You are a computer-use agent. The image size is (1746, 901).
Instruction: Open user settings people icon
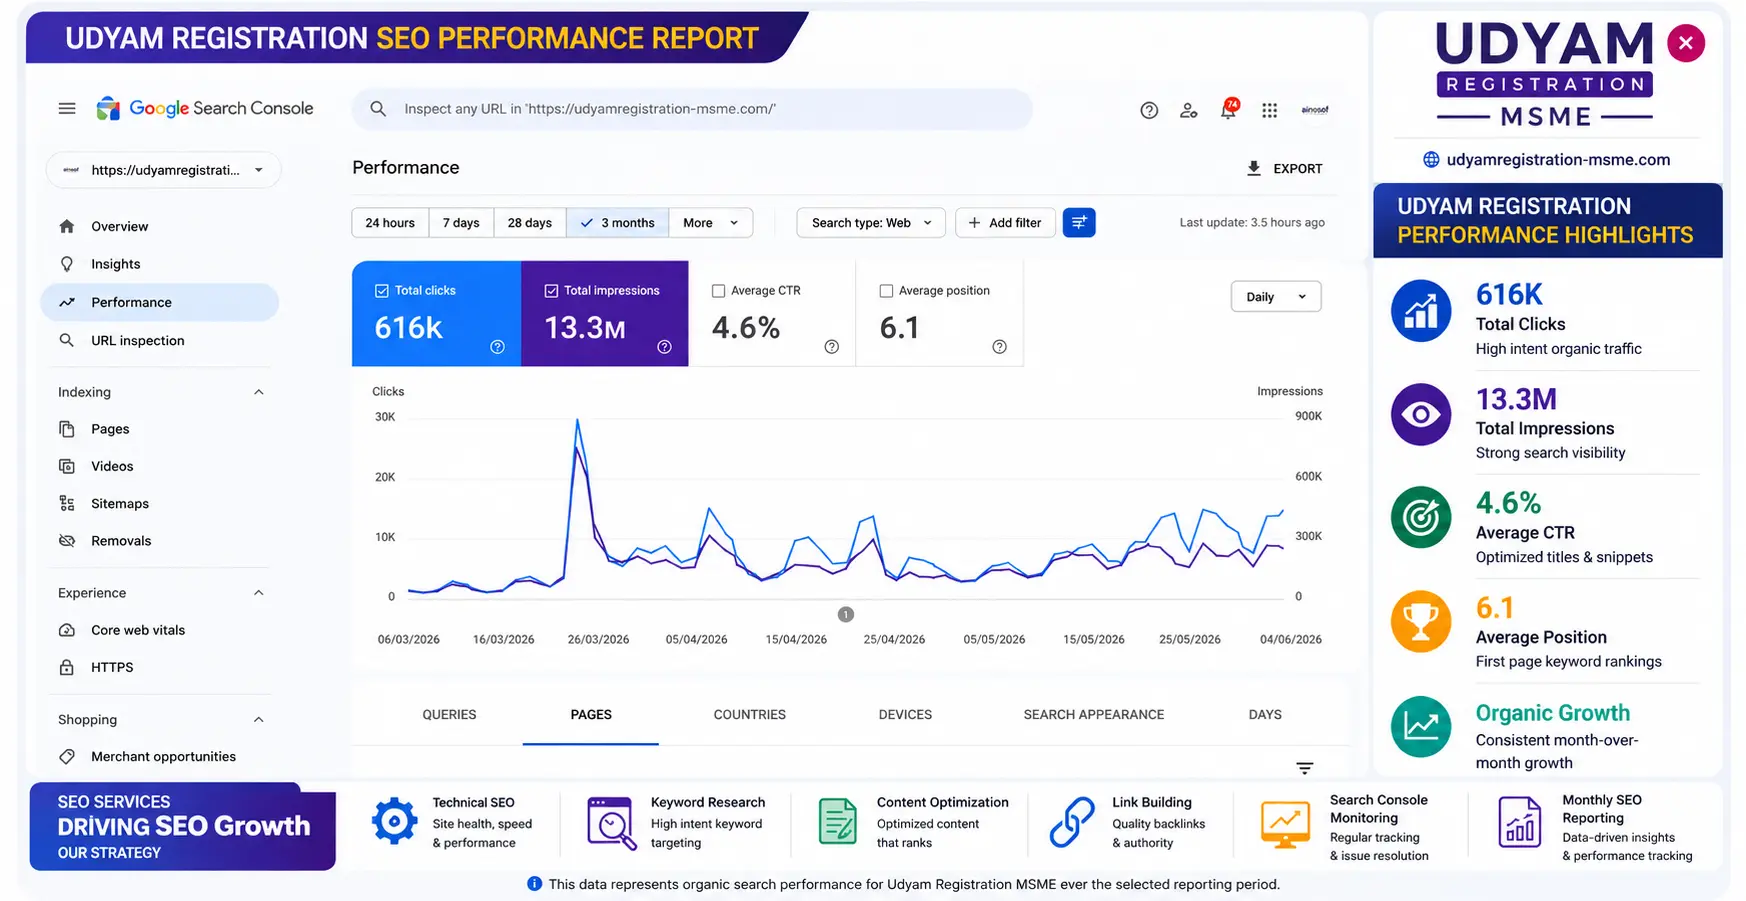pos(1188,110)
